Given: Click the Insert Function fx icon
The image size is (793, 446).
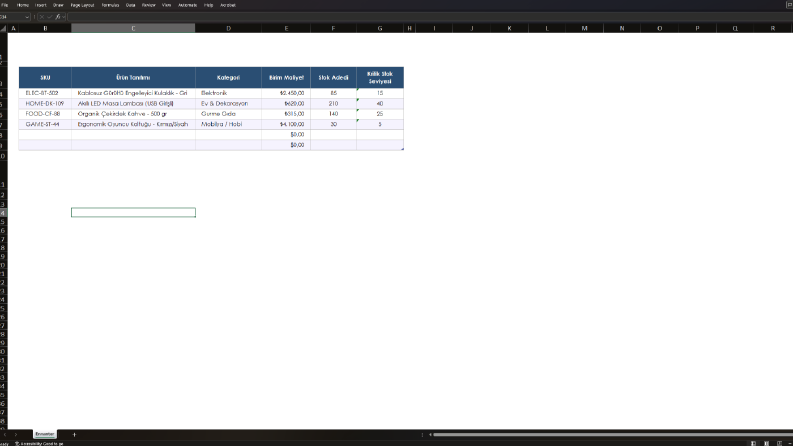Looking at the screenshot, I should click(58, 17).
